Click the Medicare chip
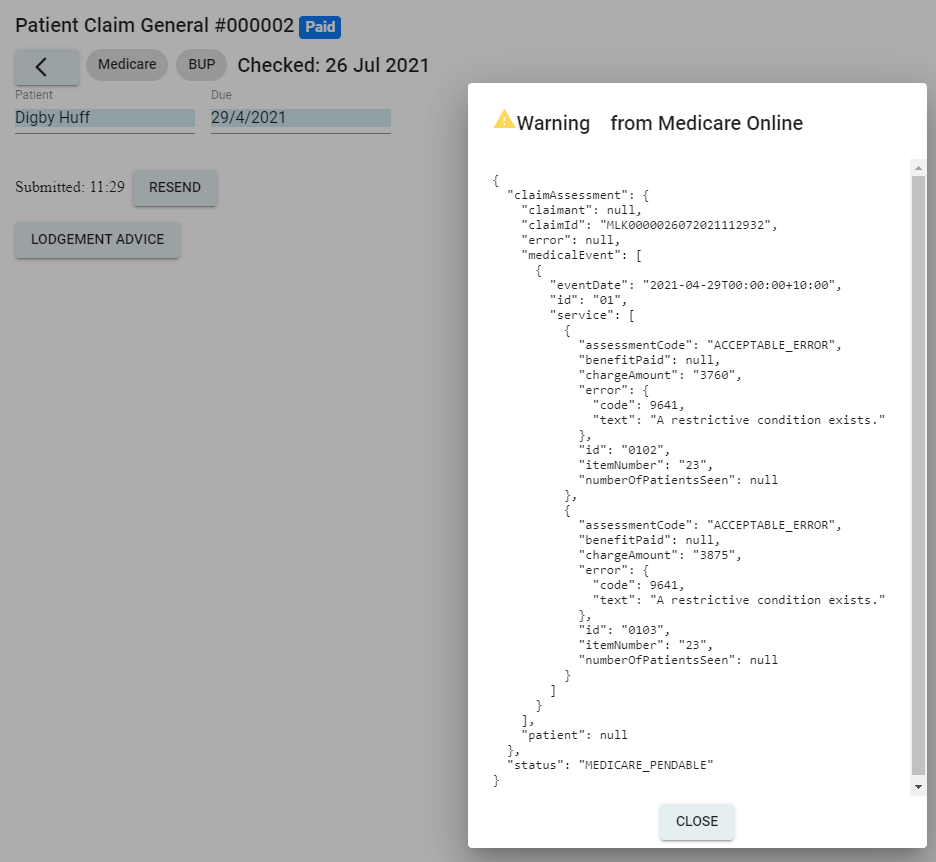936x862 pixels. pyautogui.click(x=127, y=64)
